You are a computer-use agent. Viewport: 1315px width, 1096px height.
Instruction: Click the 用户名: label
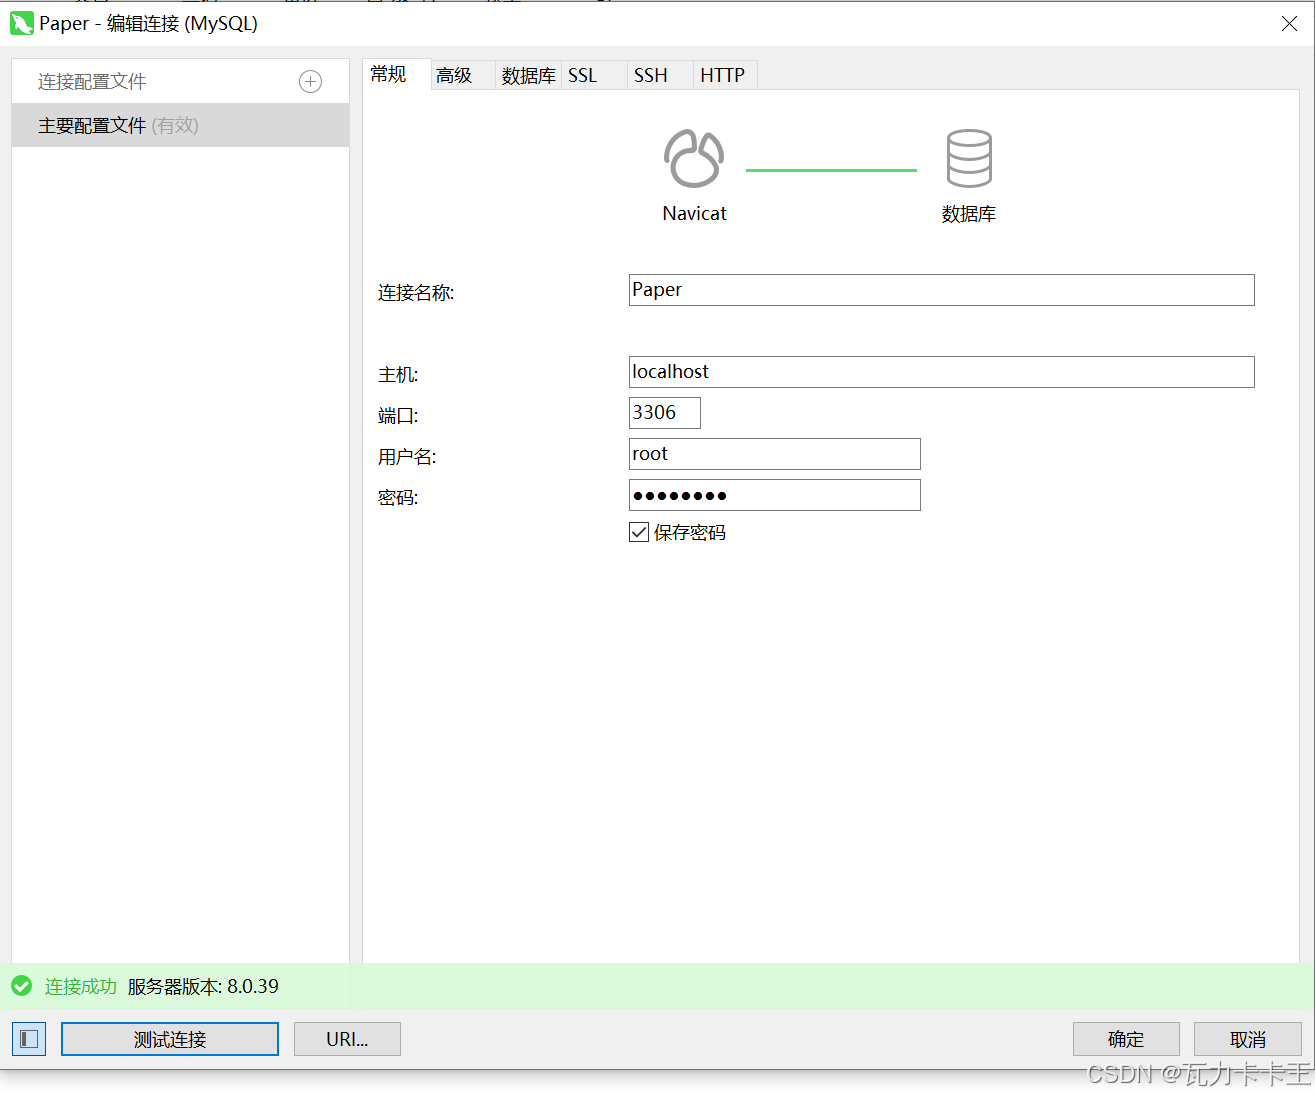coord(407,457)
